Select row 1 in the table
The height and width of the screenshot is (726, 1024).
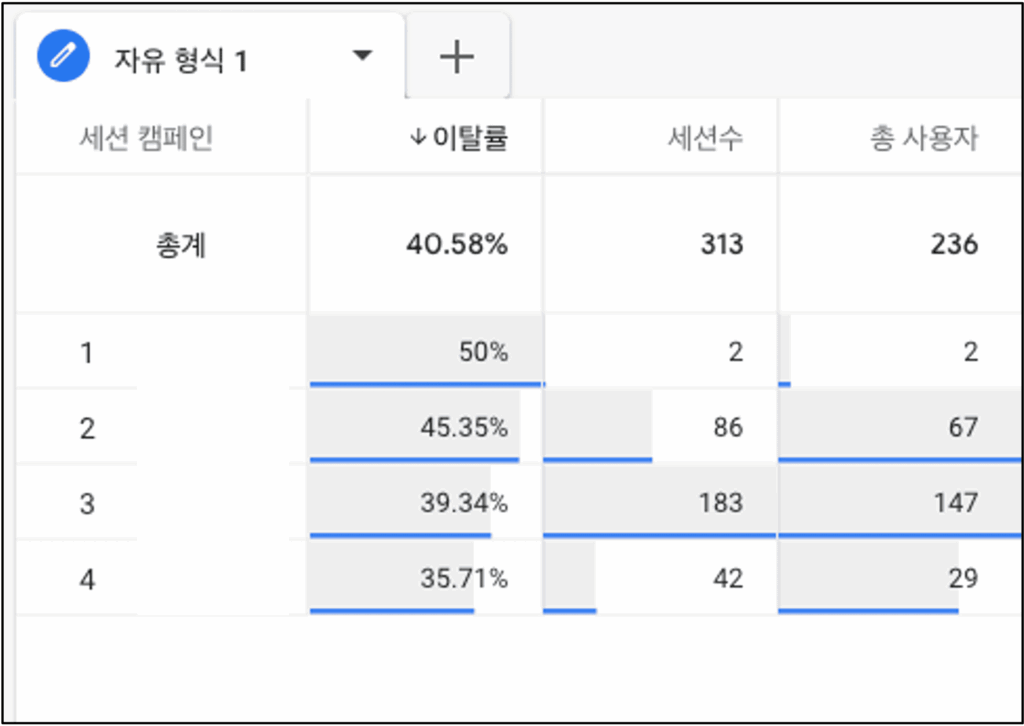point(87,352)
